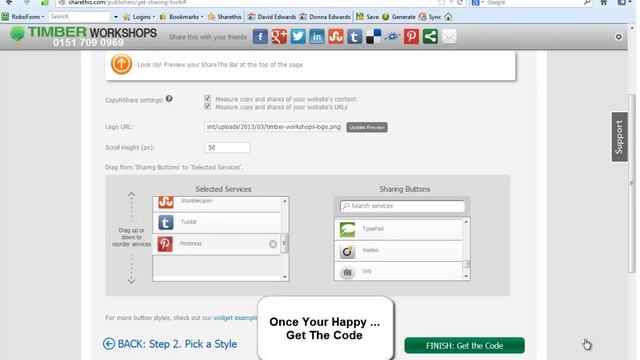This screenshot has width=640, height=360.
Task: Select Pinterest row in Selected Services
Action: [217, 244]
